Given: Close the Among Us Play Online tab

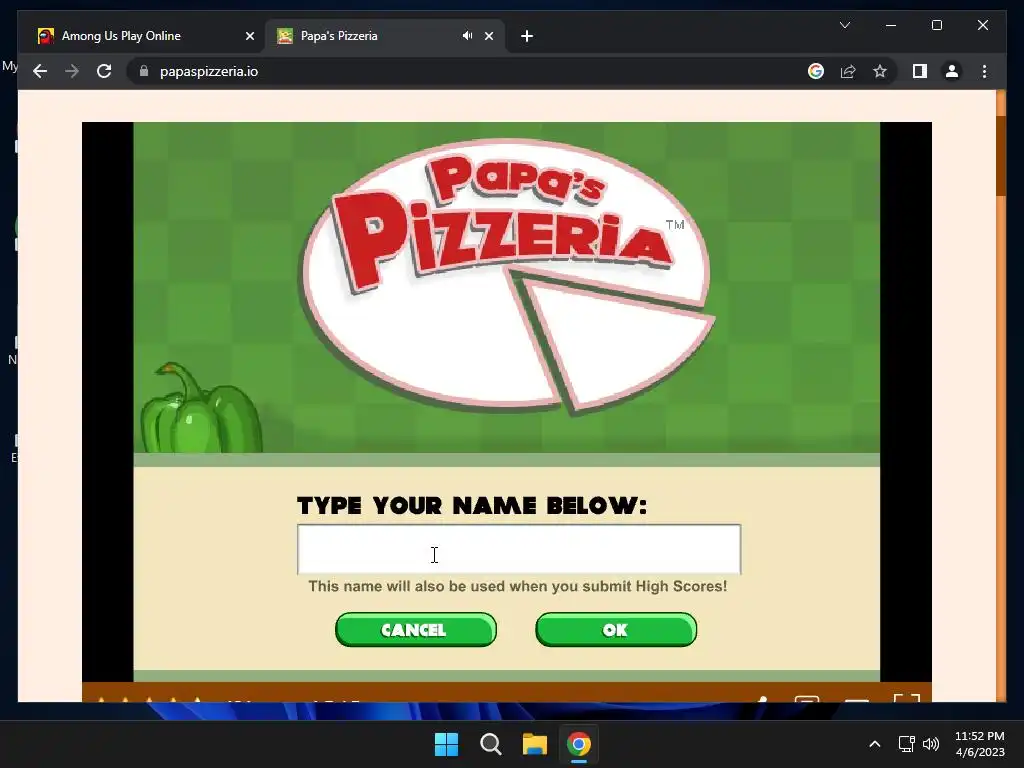Looking at the screenshot, I should point(249,36).
